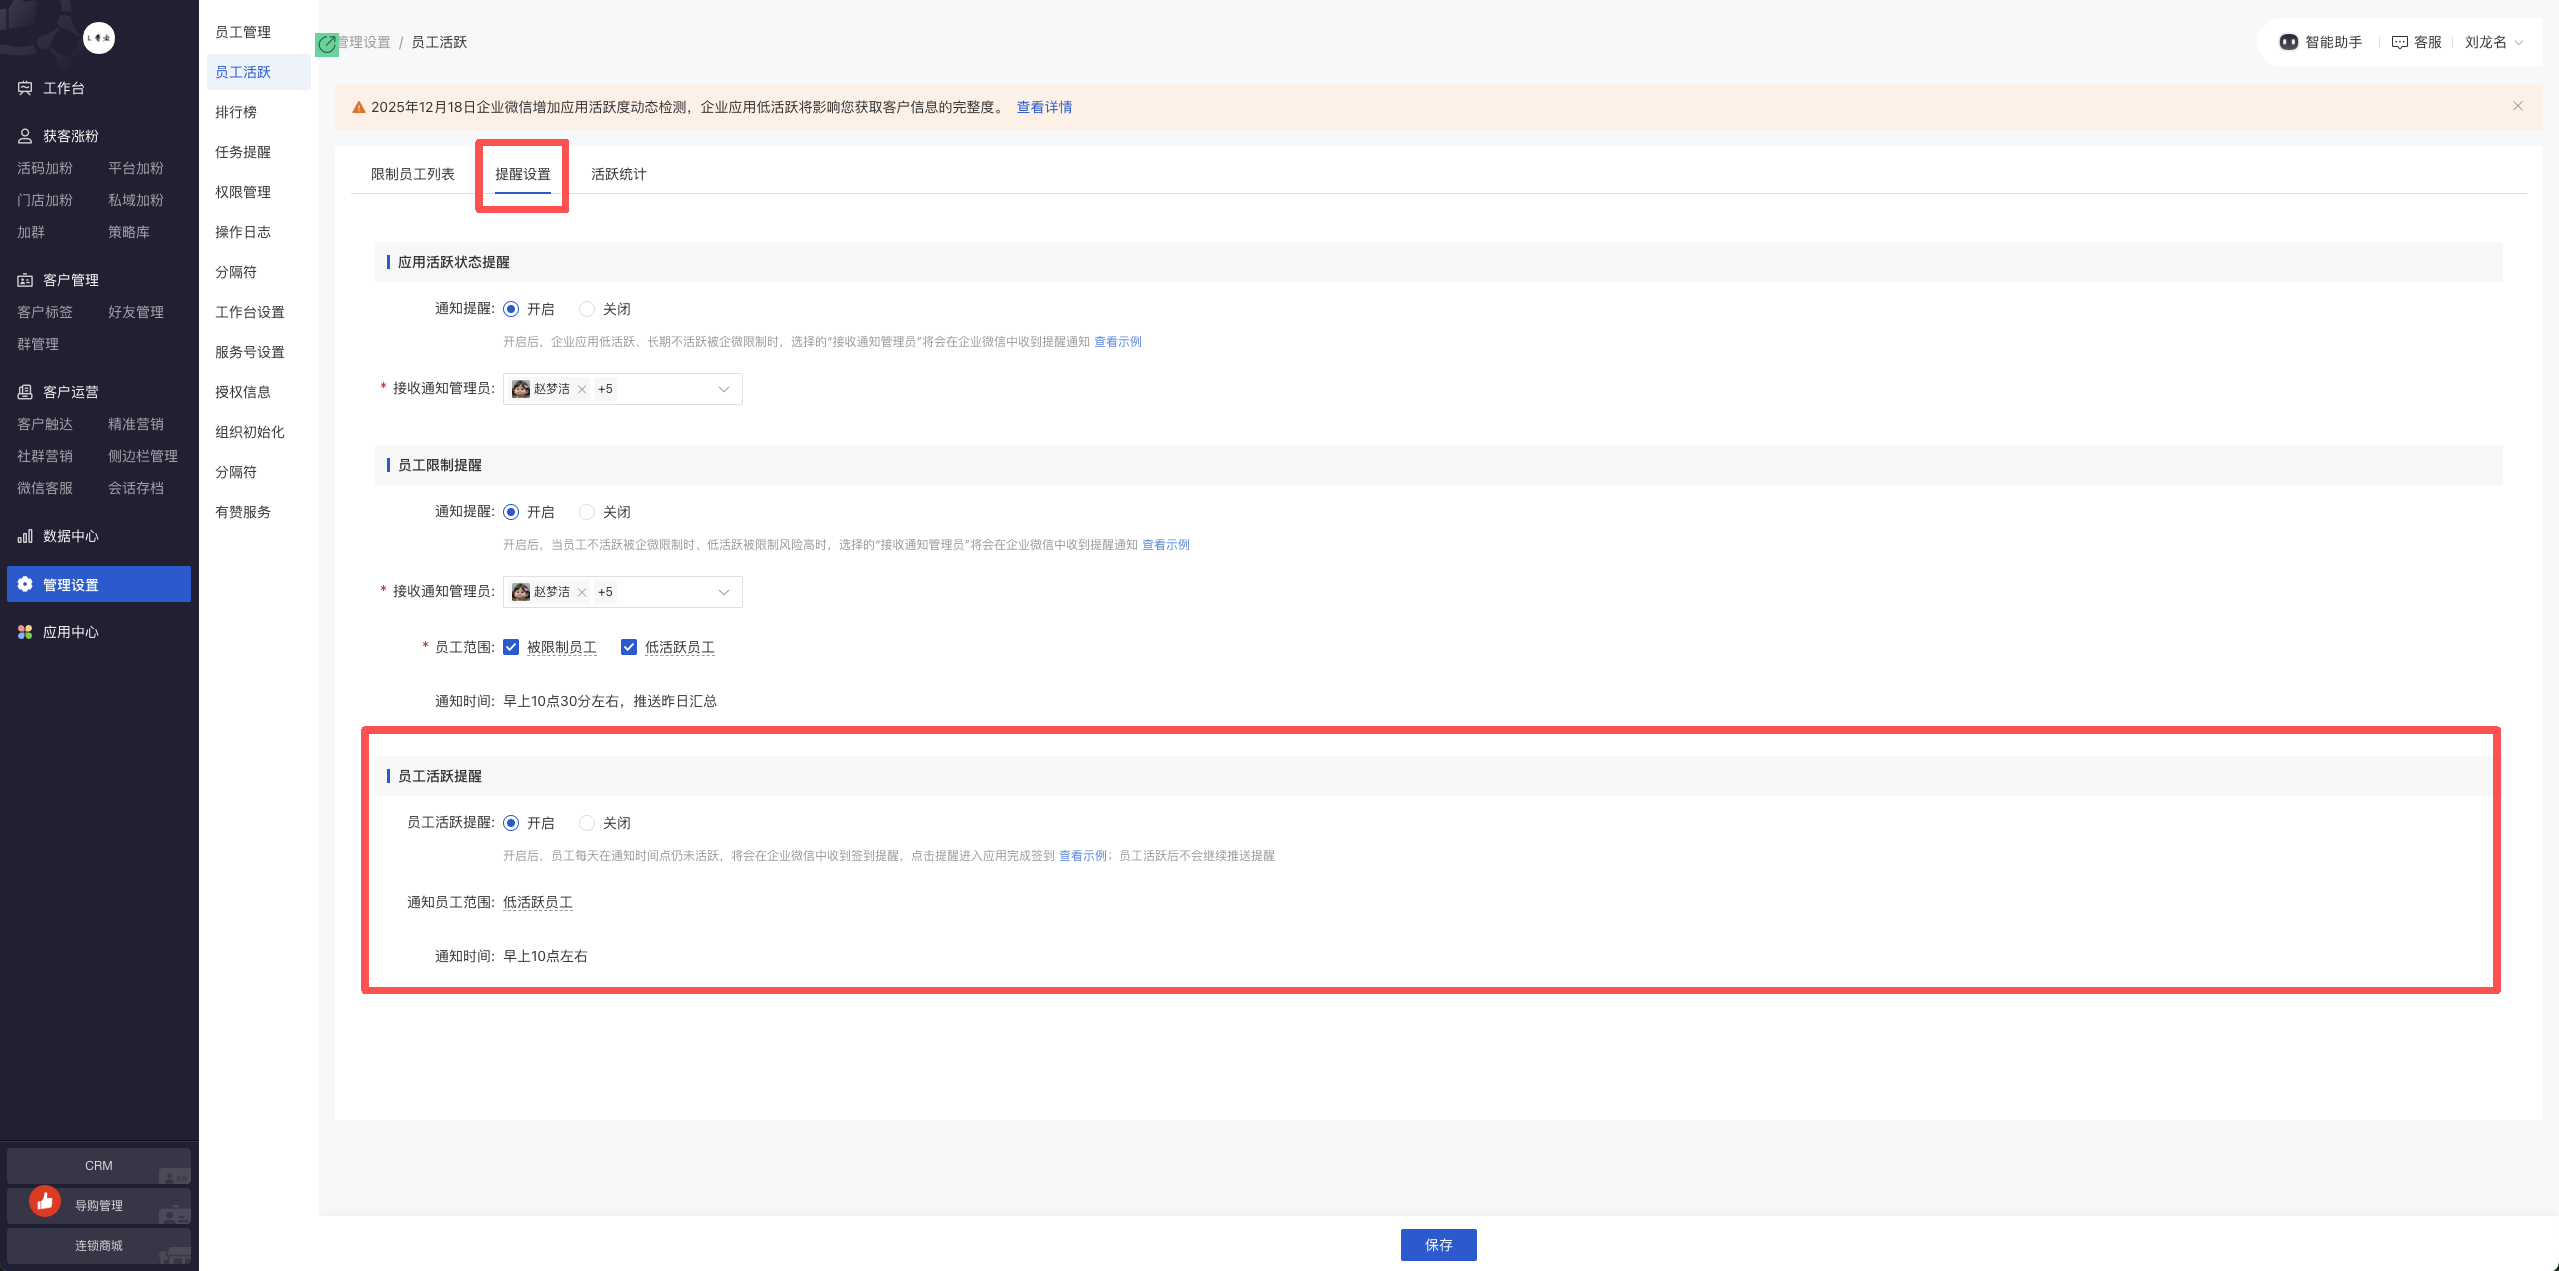Click the 工作台 workbench icon in sidebar
This screenshot has height=1271, width=2559.
(x=25, y=88)
